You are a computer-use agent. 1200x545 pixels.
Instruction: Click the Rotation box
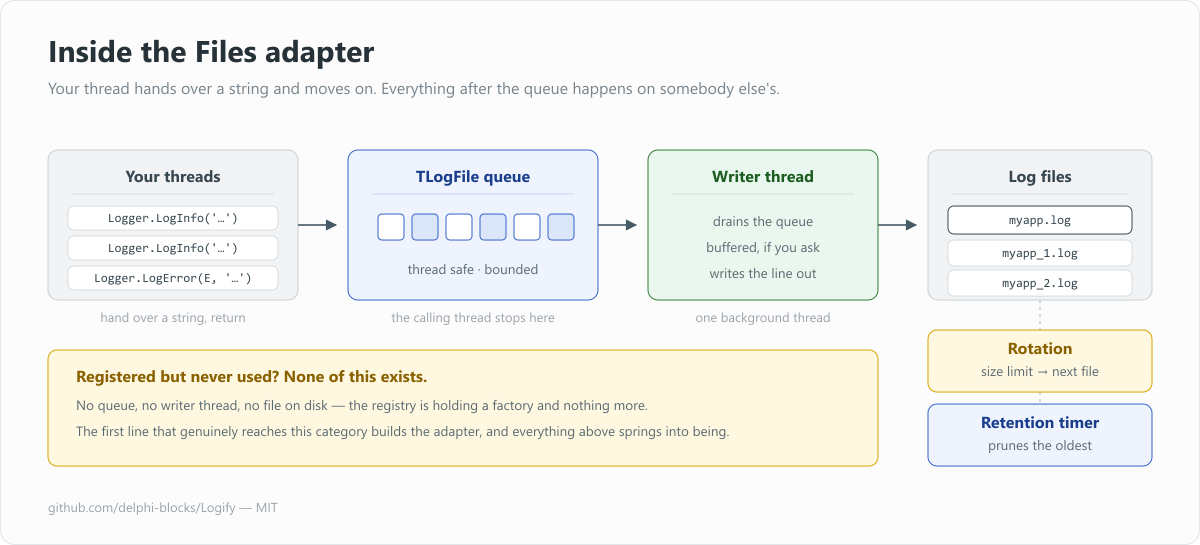point(1040,361)
